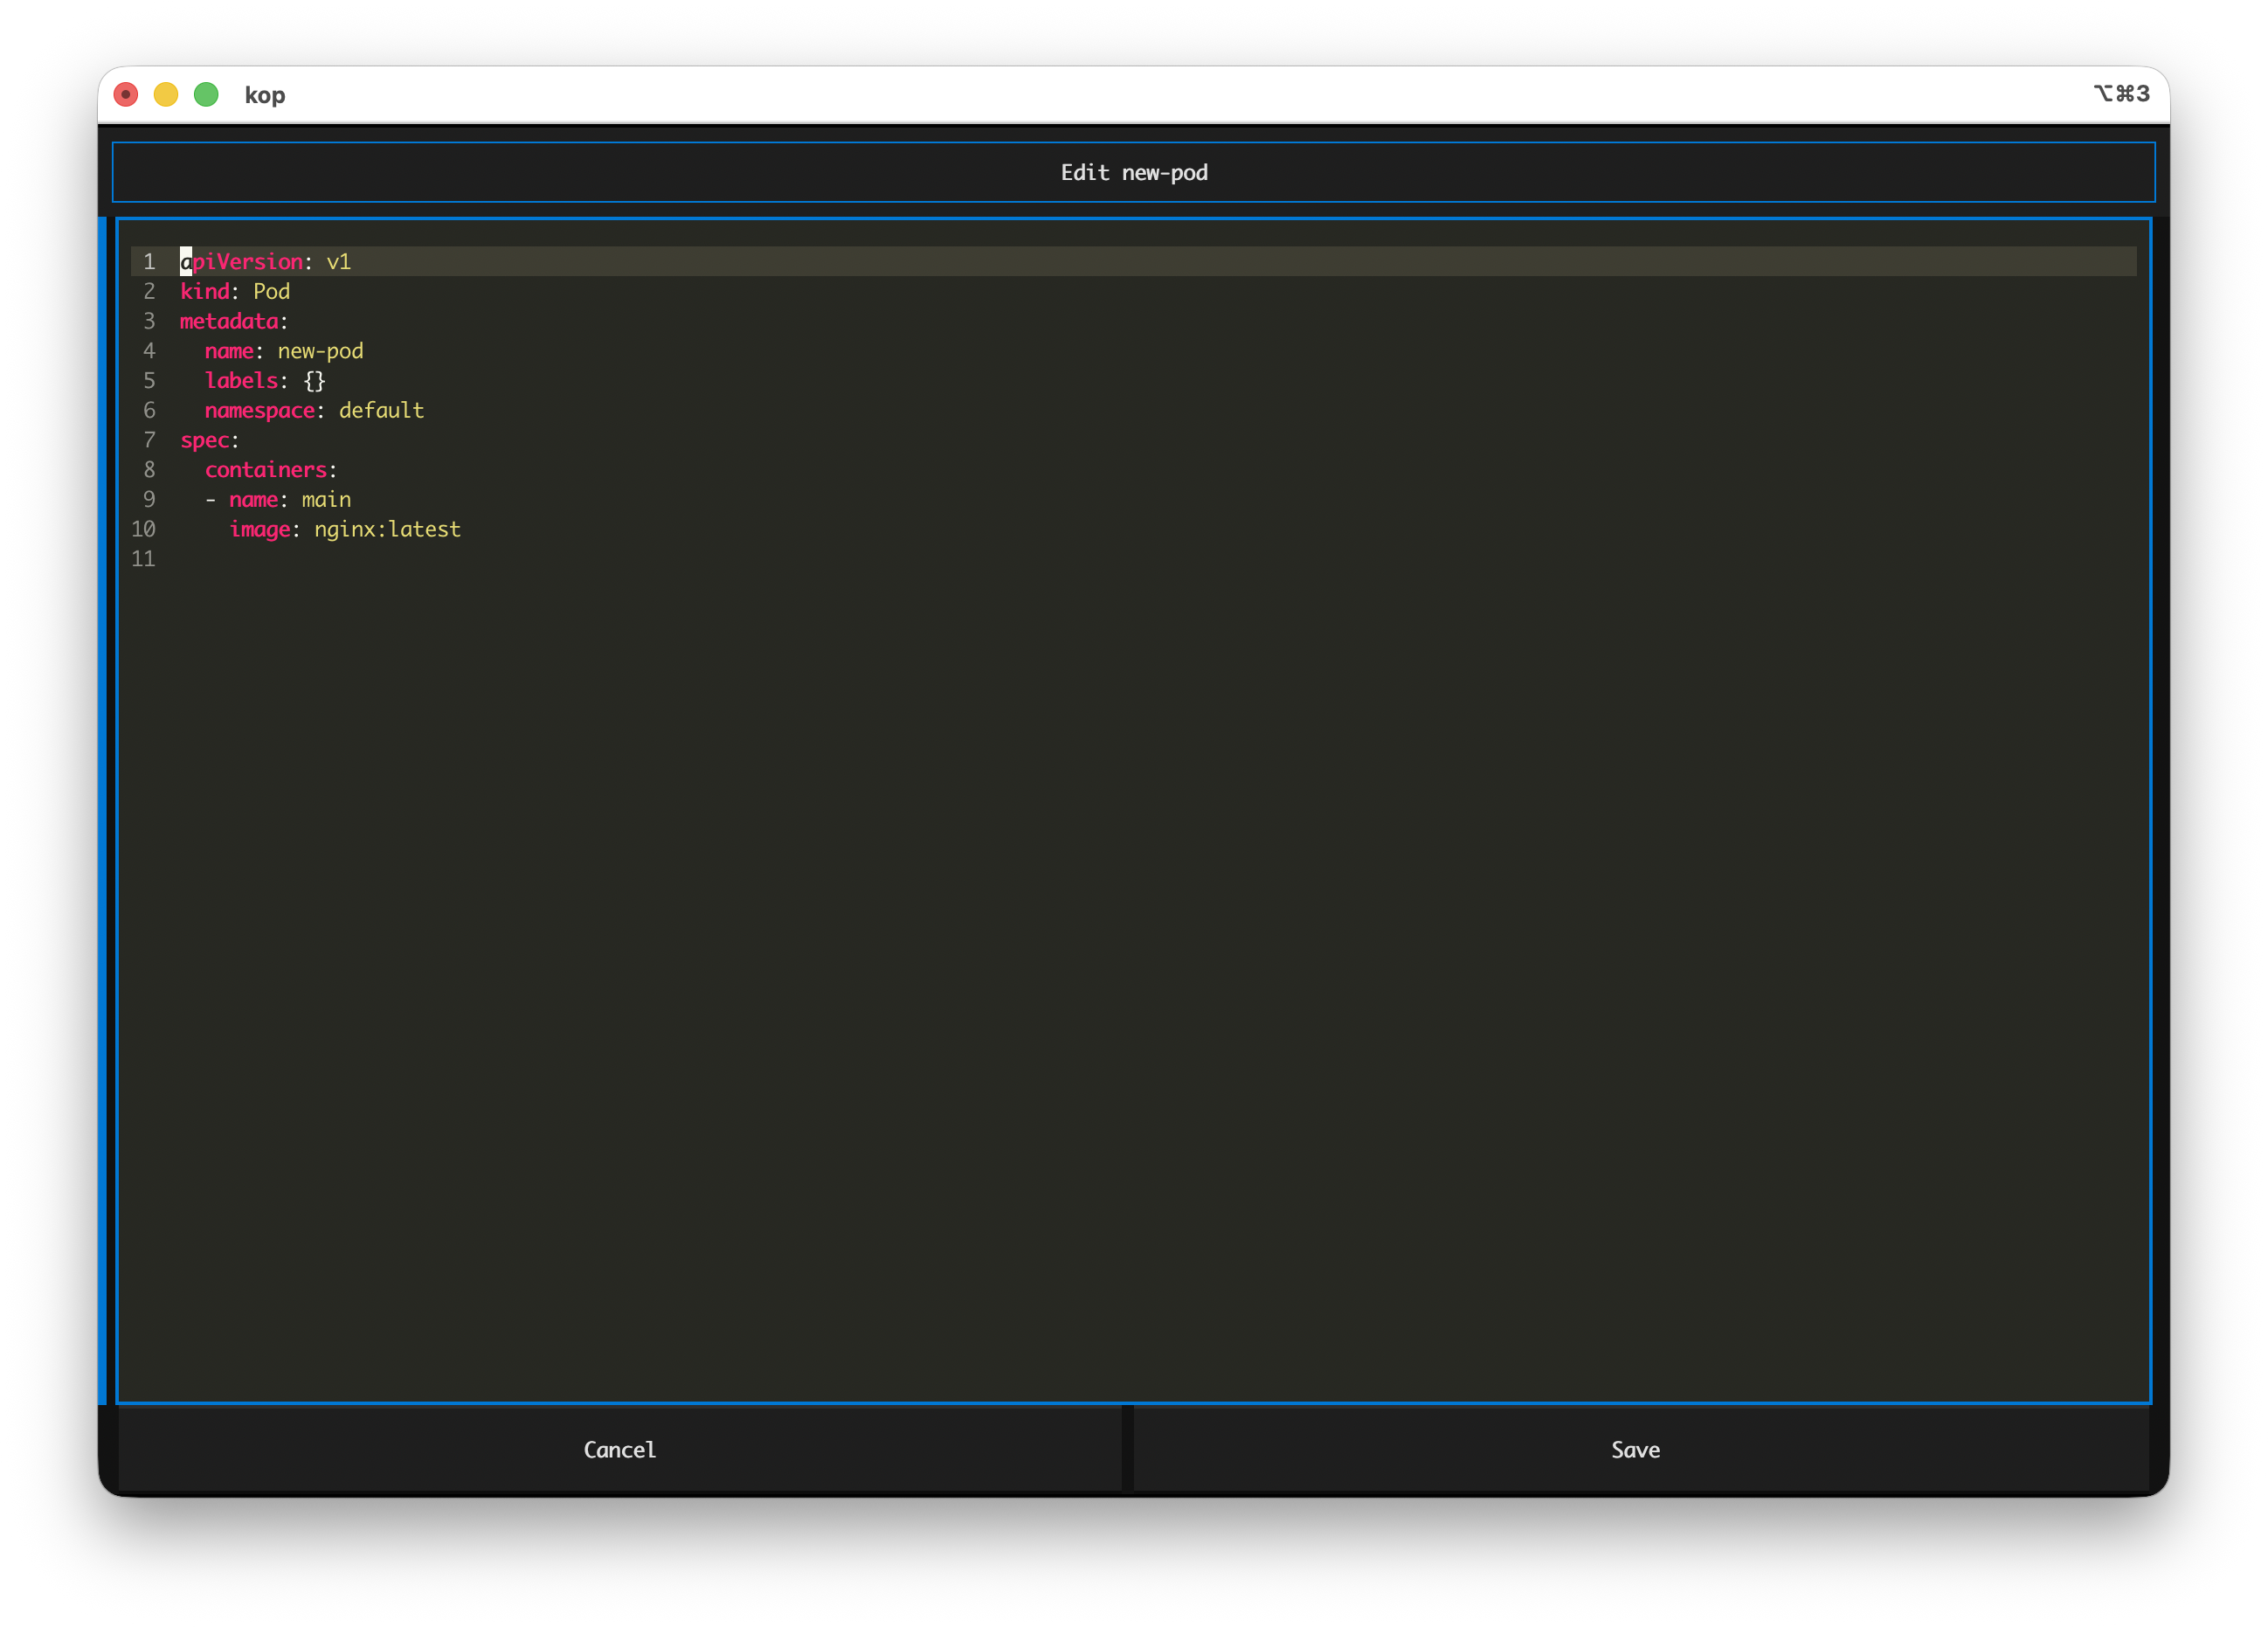Click the 'image' key on line 10
This screenshot has height=1627, width=2268.
(260, 529)
